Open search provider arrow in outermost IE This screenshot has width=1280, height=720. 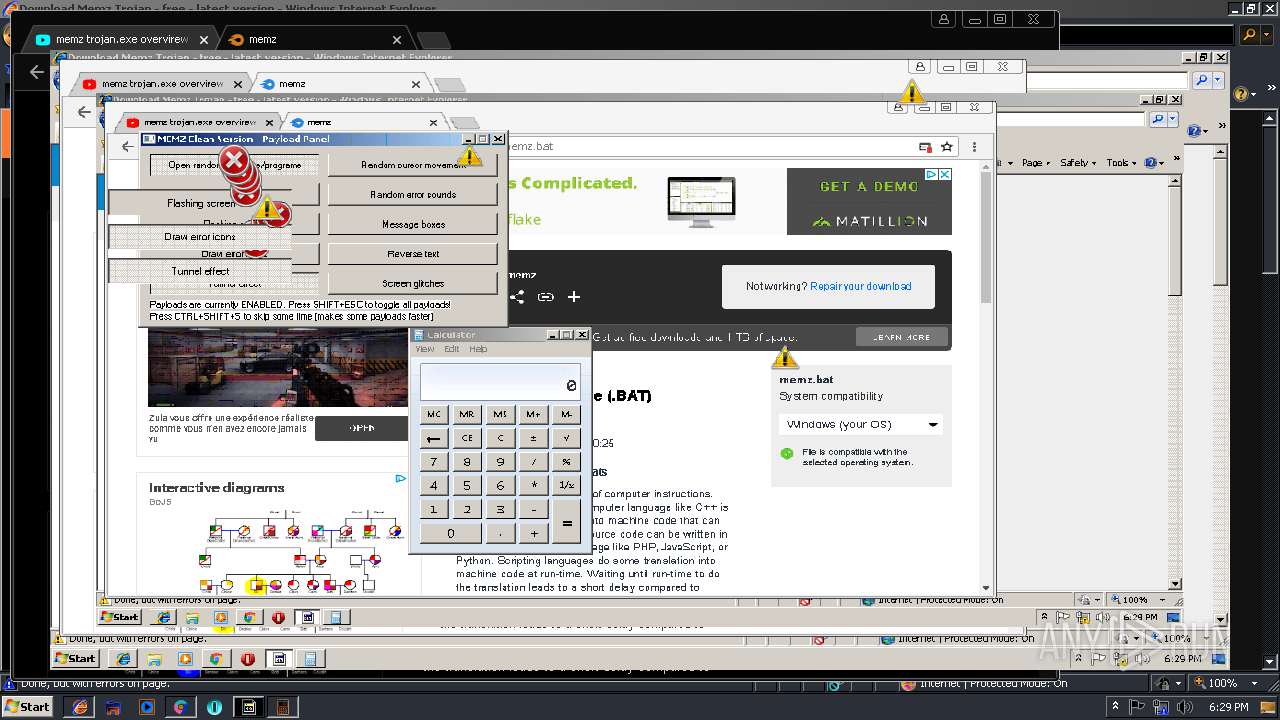(1265, 35)
